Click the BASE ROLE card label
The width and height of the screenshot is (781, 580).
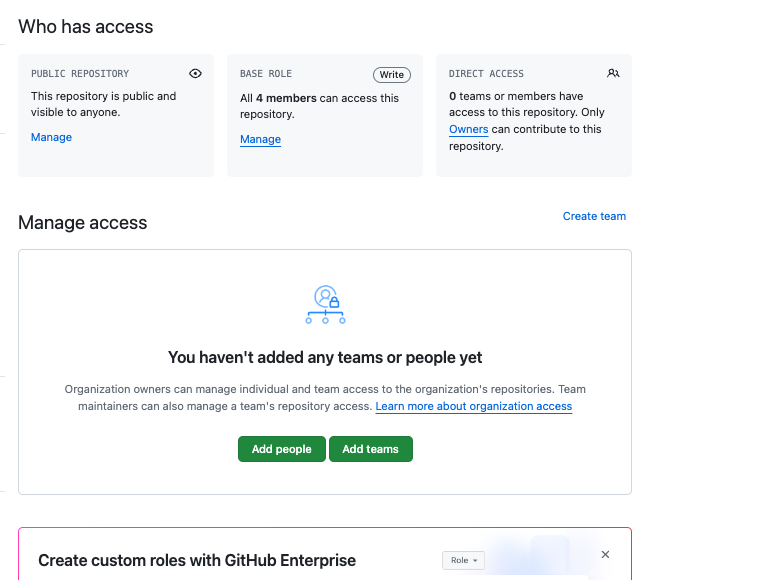266,74
